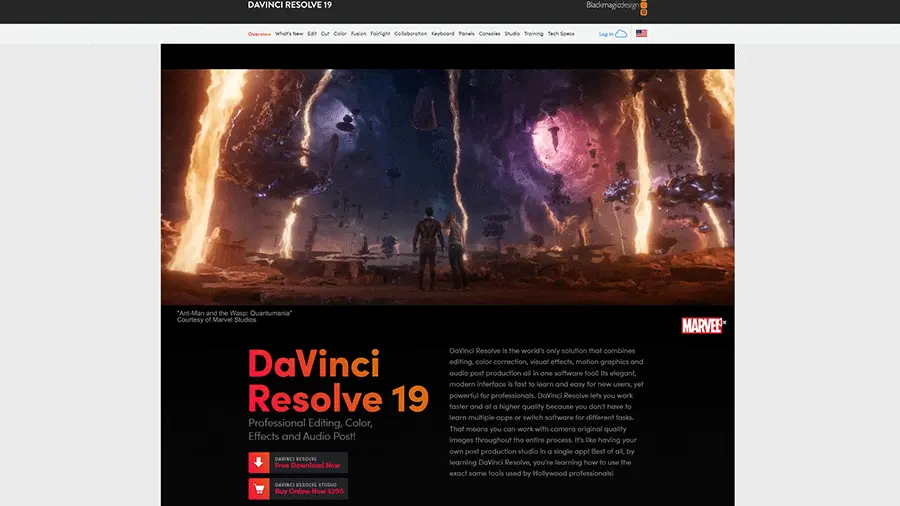This screenshot has width=900, height=506.
Task: Click the cloud icon beside Log In
Action: coord(621,34)
